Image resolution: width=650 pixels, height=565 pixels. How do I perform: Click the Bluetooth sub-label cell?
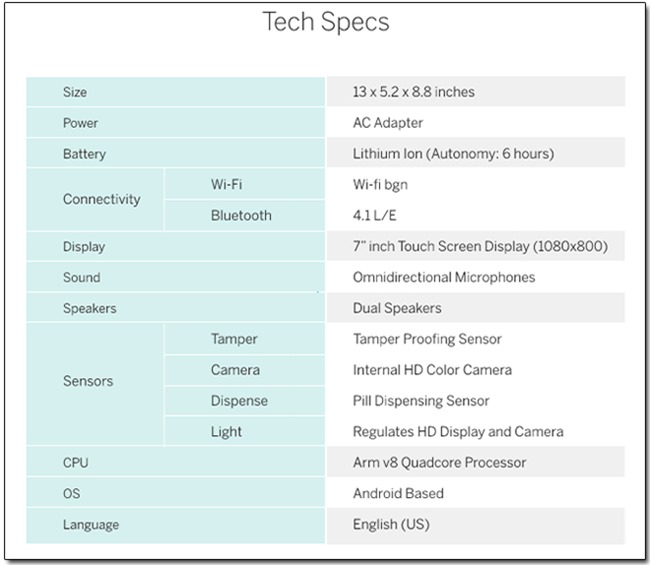245,216
